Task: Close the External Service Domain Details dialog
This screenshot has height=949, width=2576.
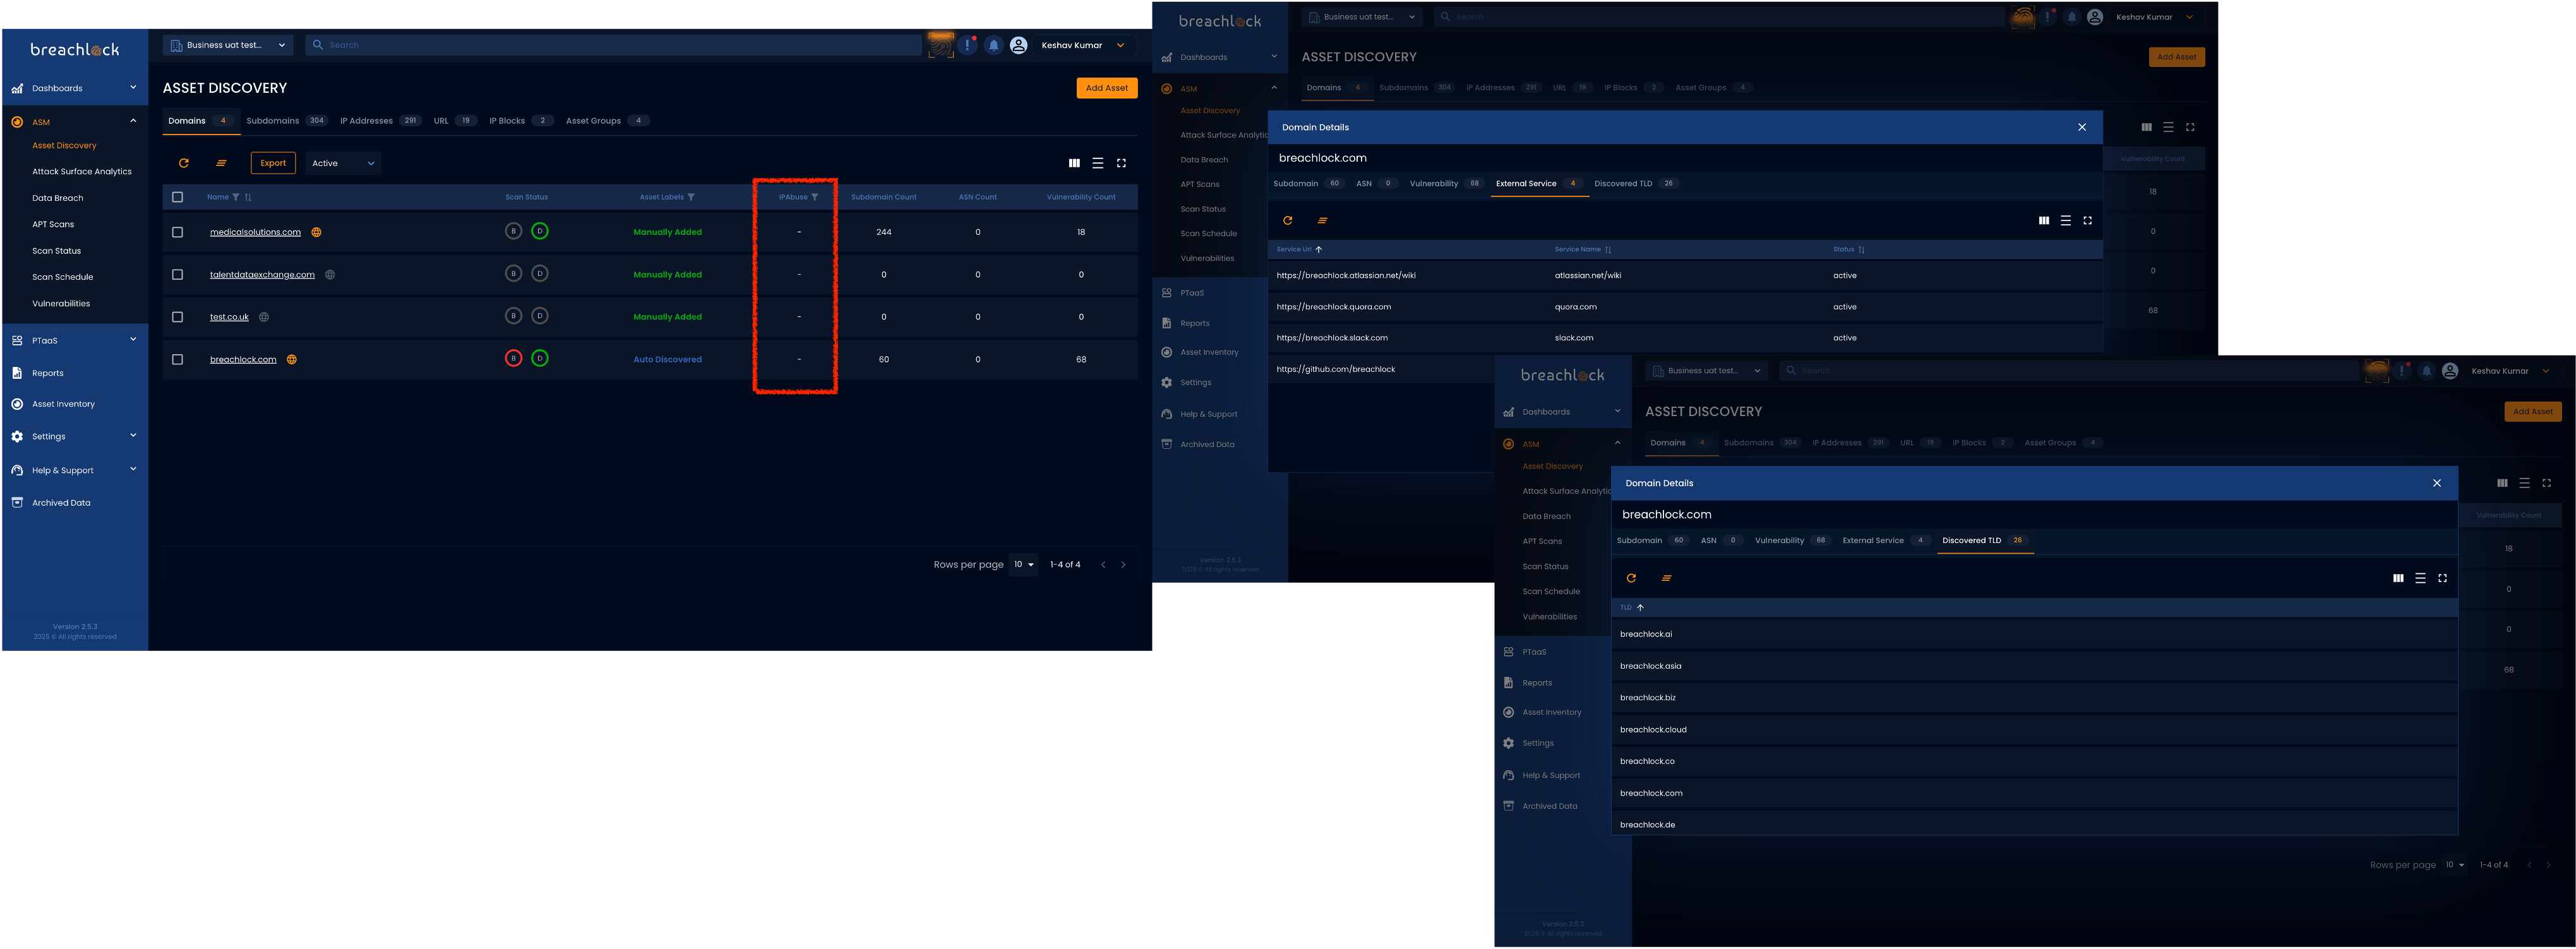Action: tap(2082, 127)
